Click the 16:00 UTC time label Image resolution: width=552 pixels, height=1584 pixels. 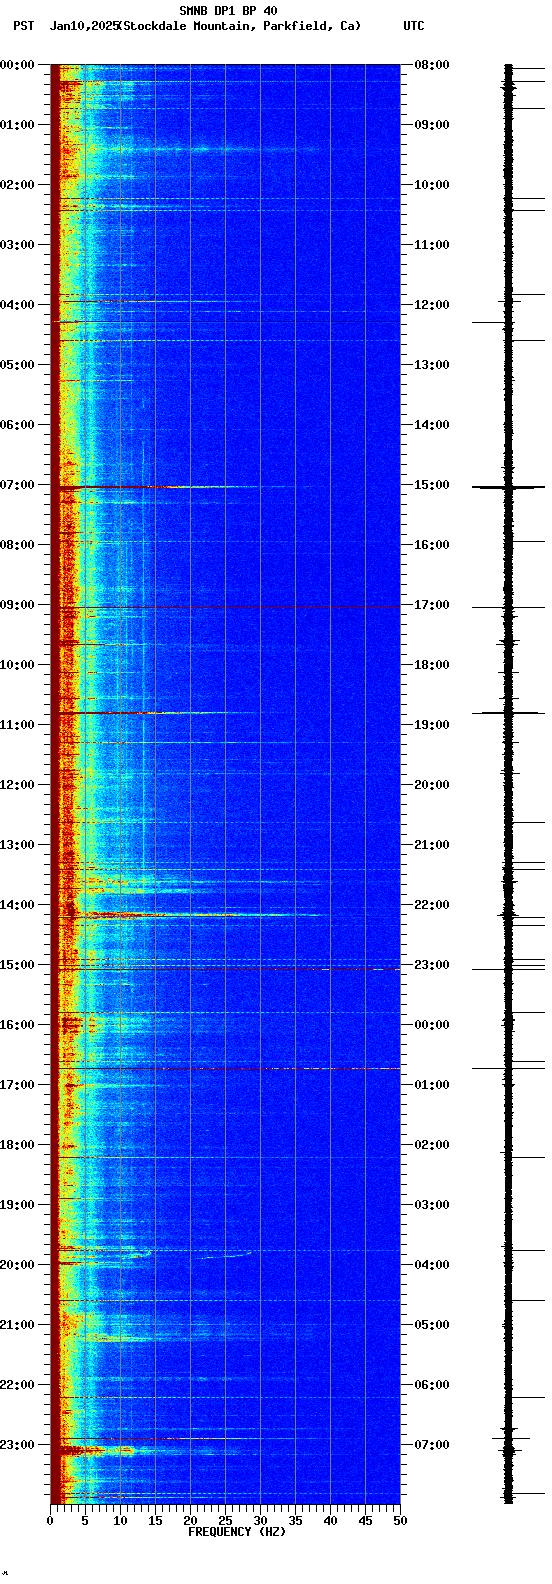tap(432, 545)
